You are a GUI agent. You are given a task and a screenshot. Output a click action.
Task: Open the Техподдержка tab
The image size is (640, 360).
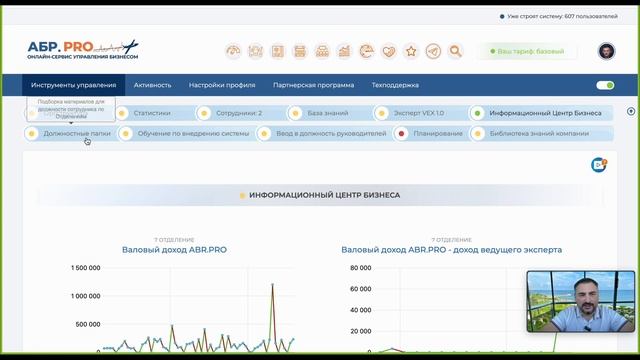pos(395,85)
